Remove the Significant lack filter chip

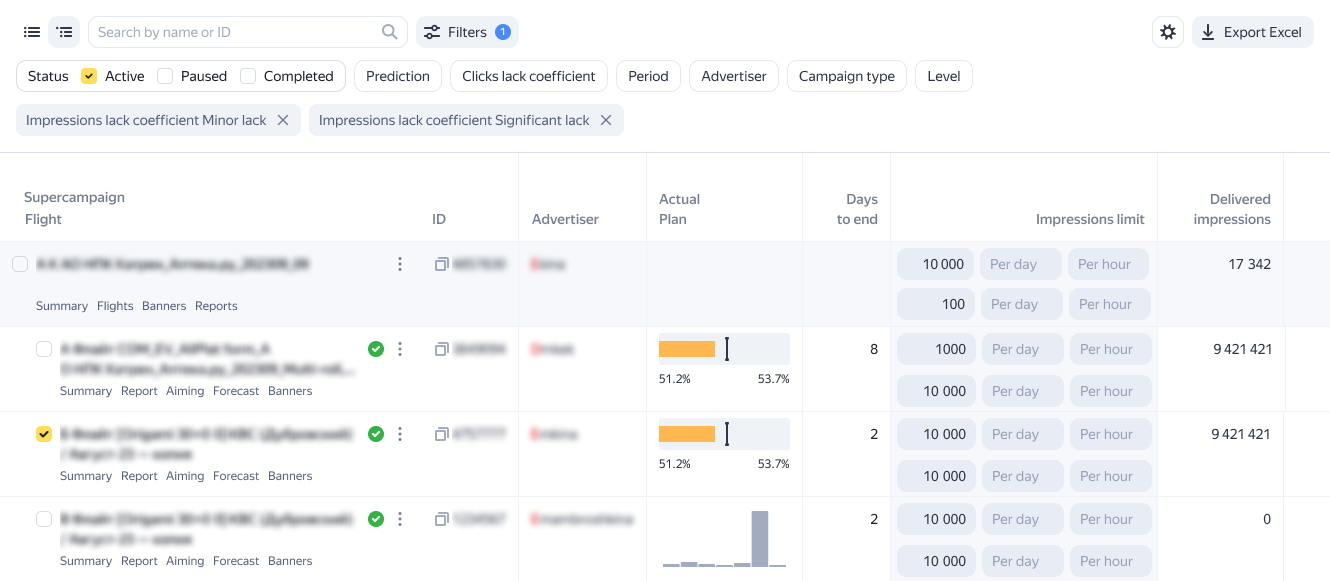pos(606,120)
